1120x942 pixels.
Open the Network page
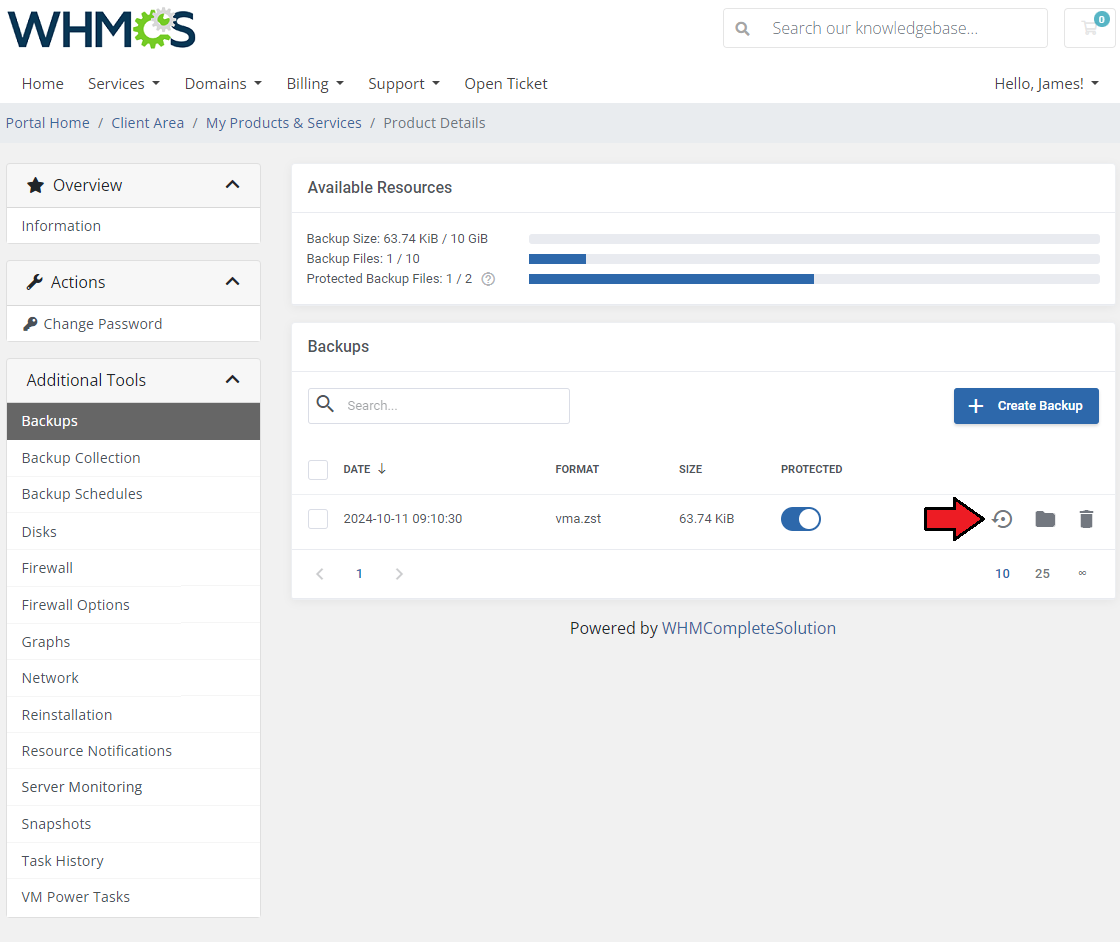click(134, 678)
